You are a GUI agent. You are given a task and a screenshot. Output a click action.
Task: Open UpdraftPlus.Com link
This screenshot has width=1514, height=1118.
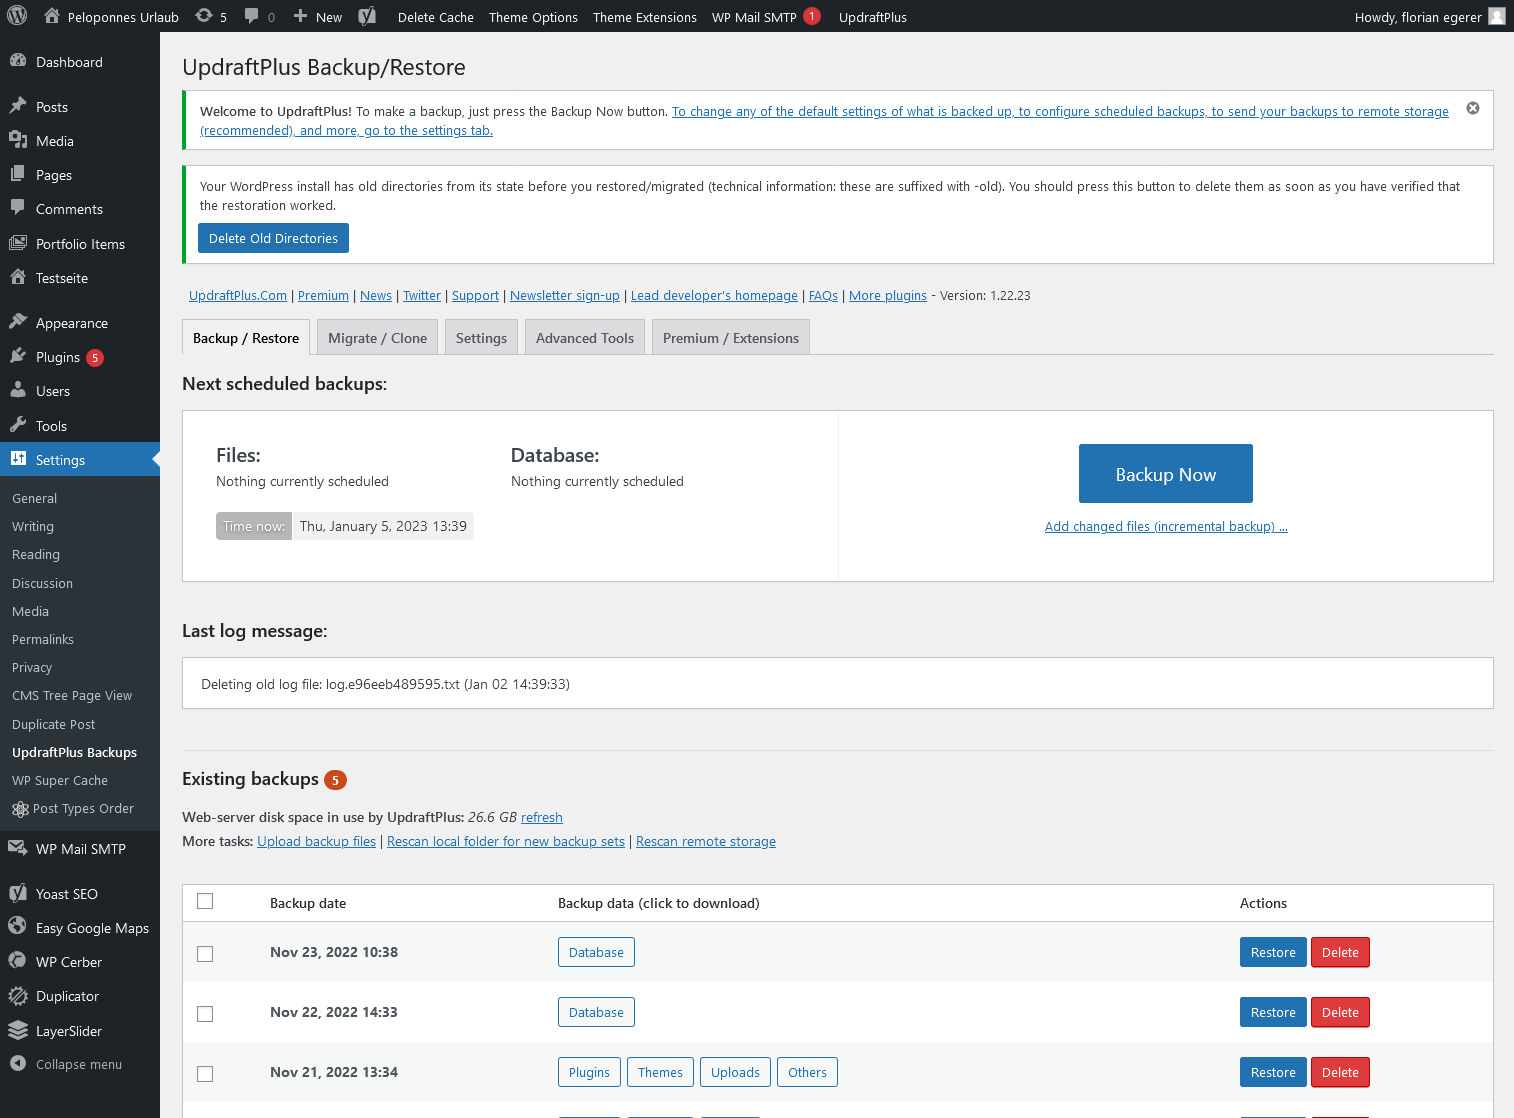pyautogui.click(x=238, y=295)
